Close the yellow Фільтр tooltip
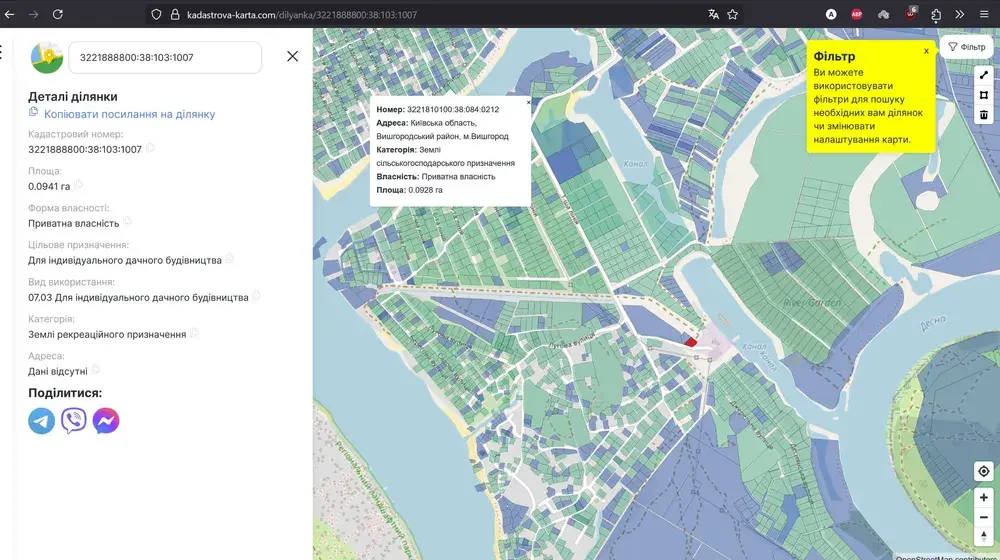1000x560 pixels. (926, 50)
